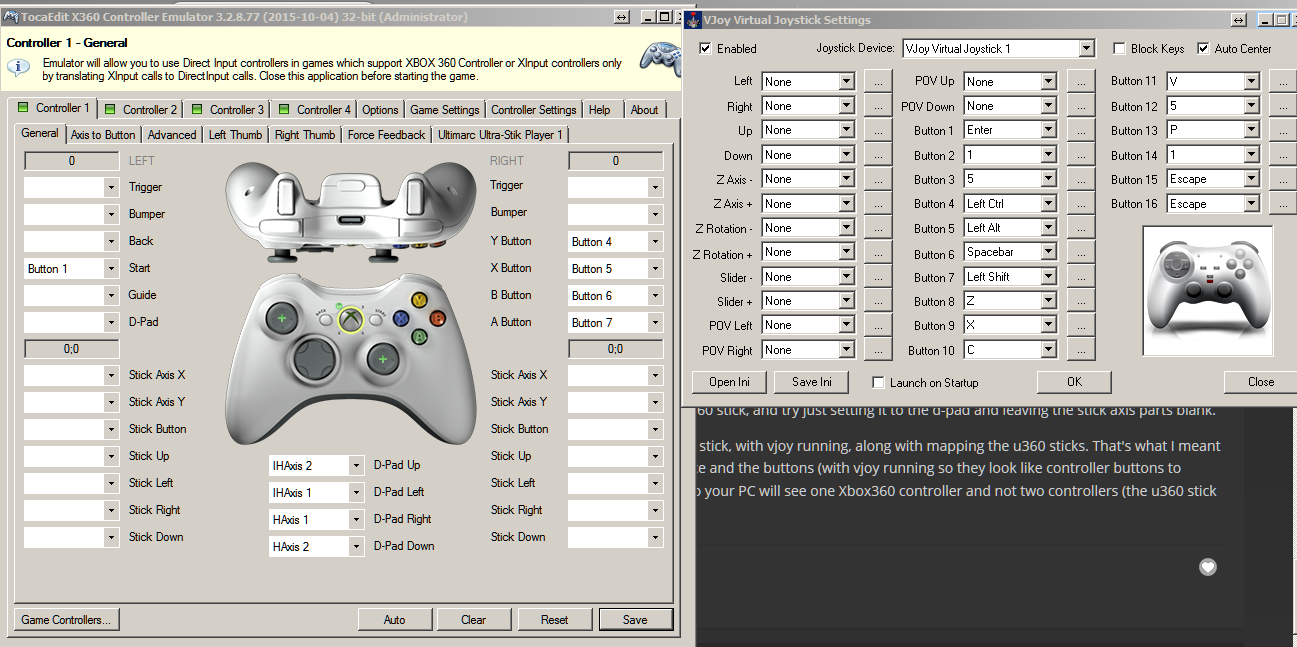Image resolution: width=1297 pixels, height=647 pixels.
Task: Expand the Guide dropdown in TocaEdit
Action: pos(111,295)
